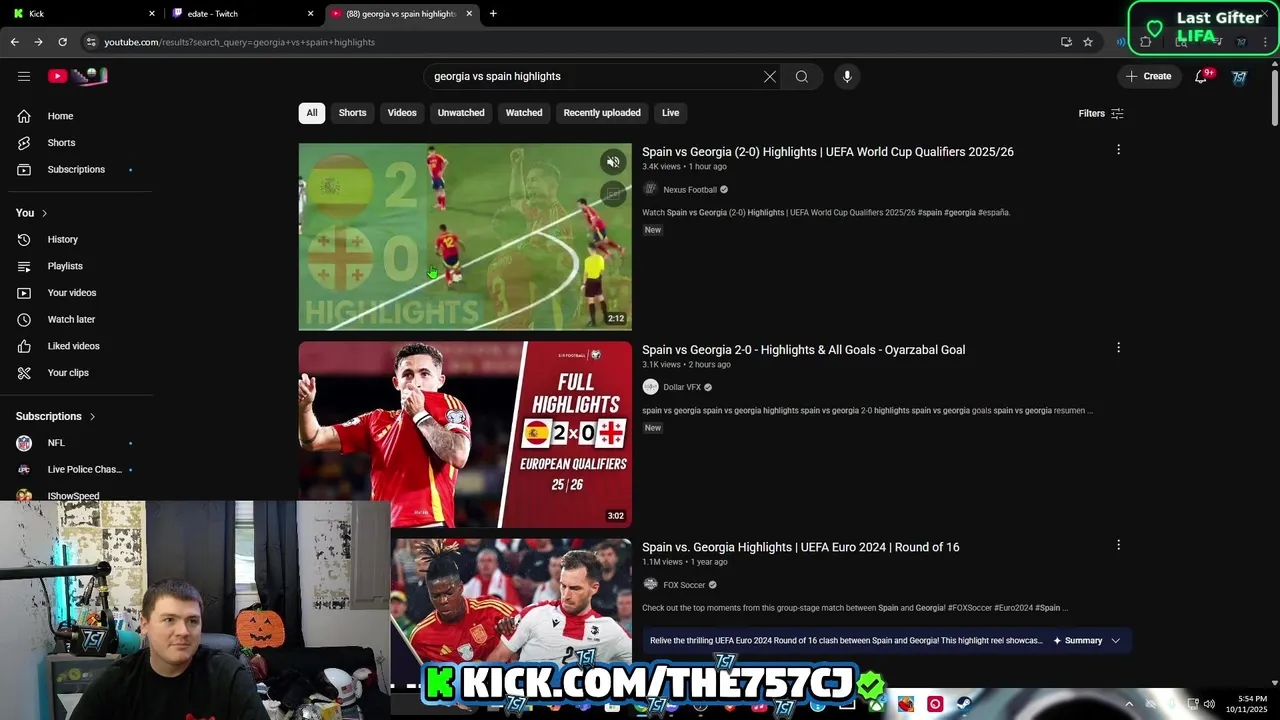This screenshot has height=720, width=1280.
Task: Go back with browser back arrow
Action: pos(14,42)
